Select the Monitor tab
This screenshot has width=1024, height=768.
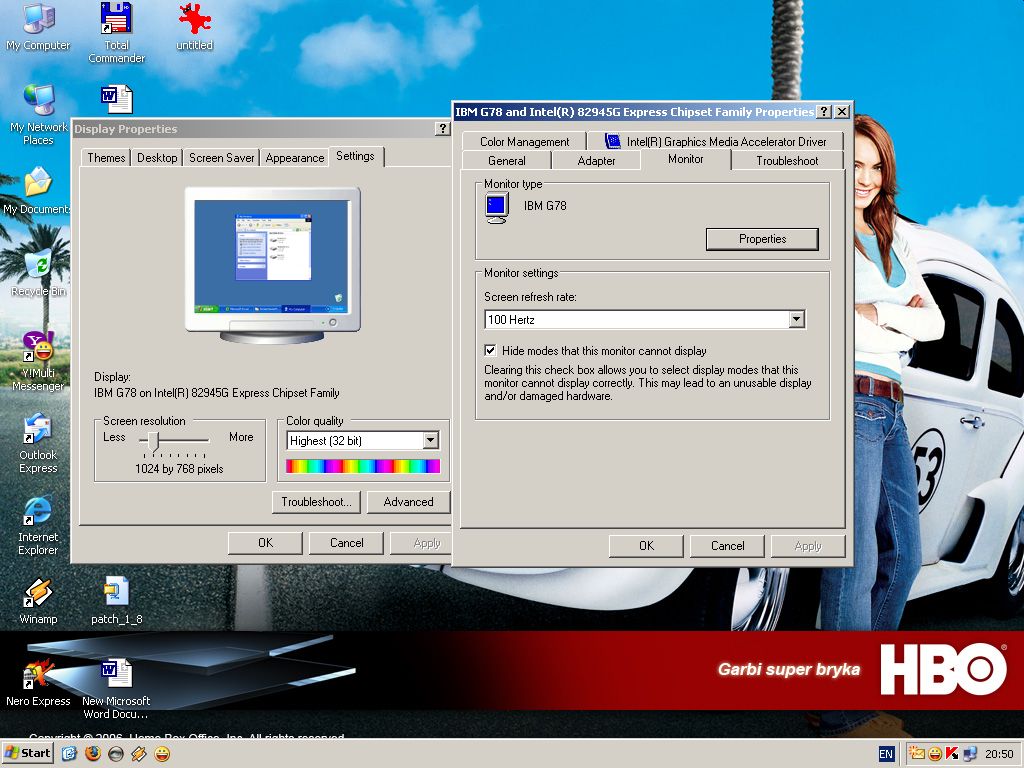[686, 159]
